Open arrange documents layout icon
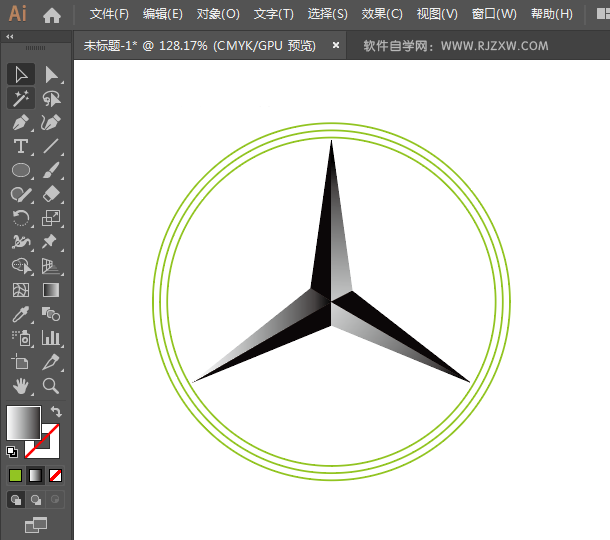The image size is (610, 540). coord(603,14)
